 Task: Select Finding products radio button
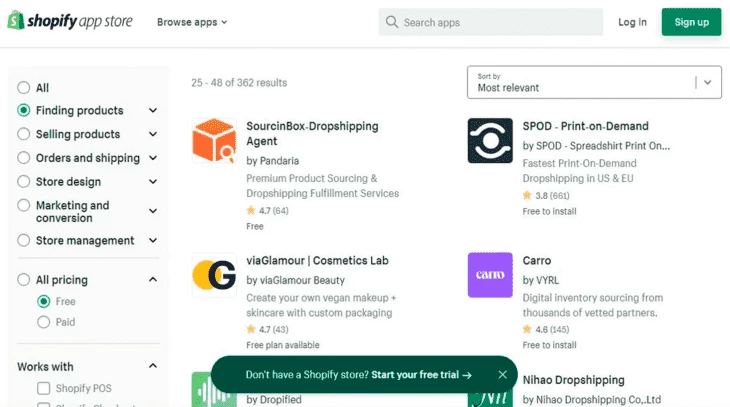[23, 110]
